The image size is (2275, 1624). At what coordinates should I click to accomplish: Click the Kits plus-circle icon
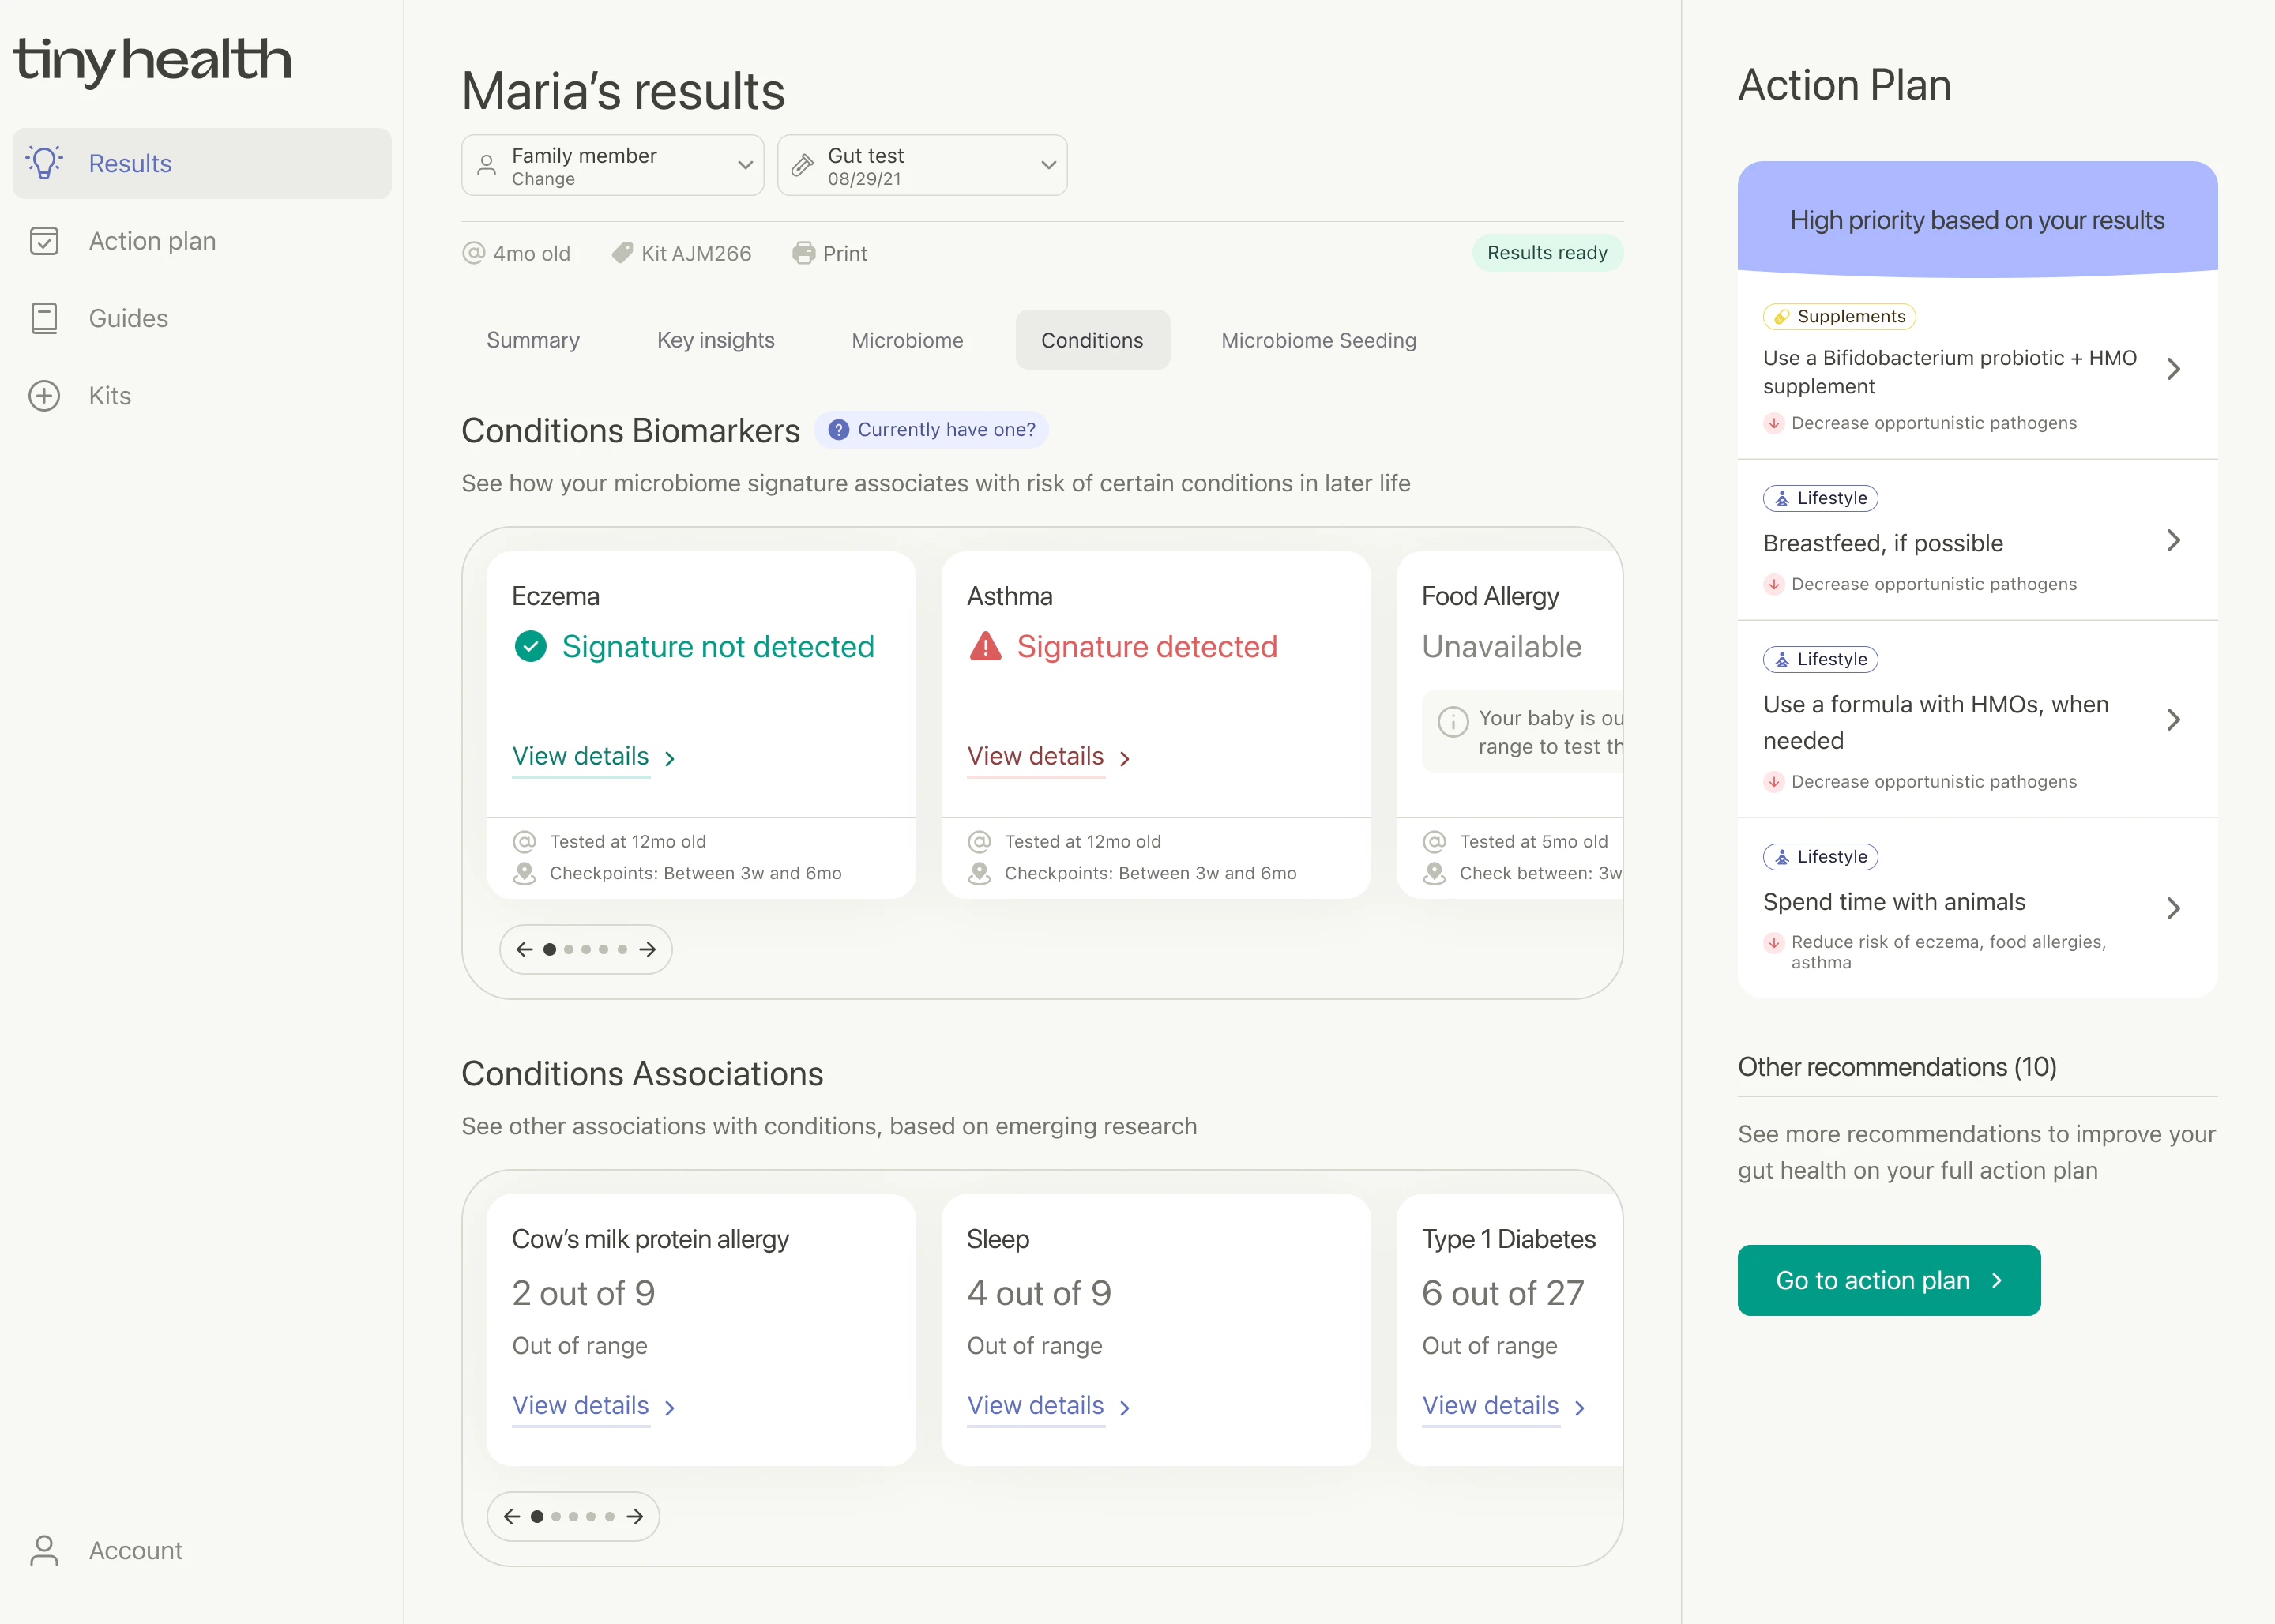44,396
